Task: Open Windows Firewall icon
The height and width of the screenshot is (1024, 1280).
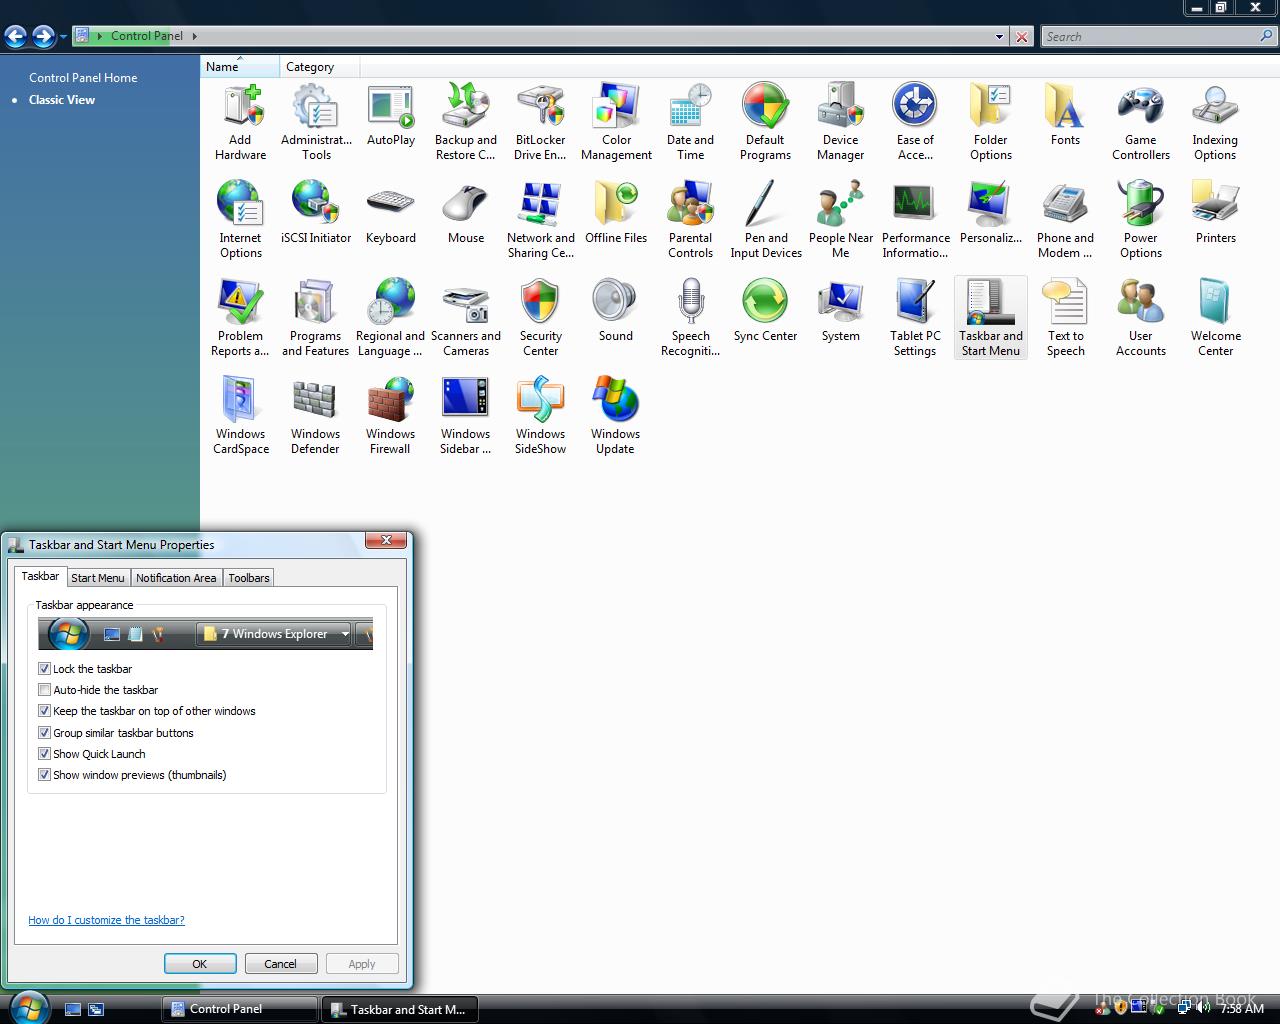Action: [x=390, y=416]
